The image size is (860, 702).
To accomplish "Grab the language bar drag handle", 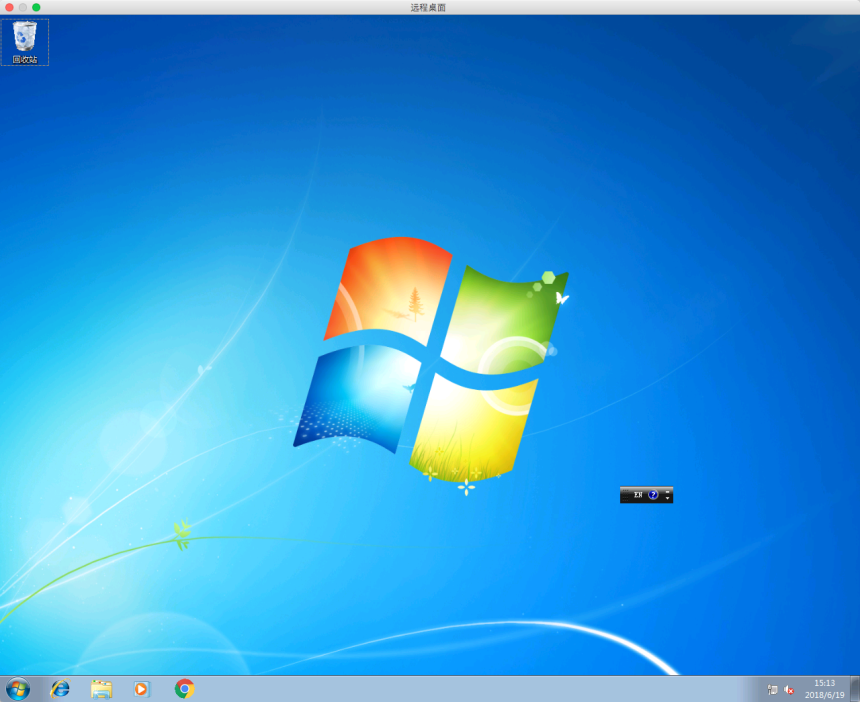I will pyautogui.click(x=625, y=495).
